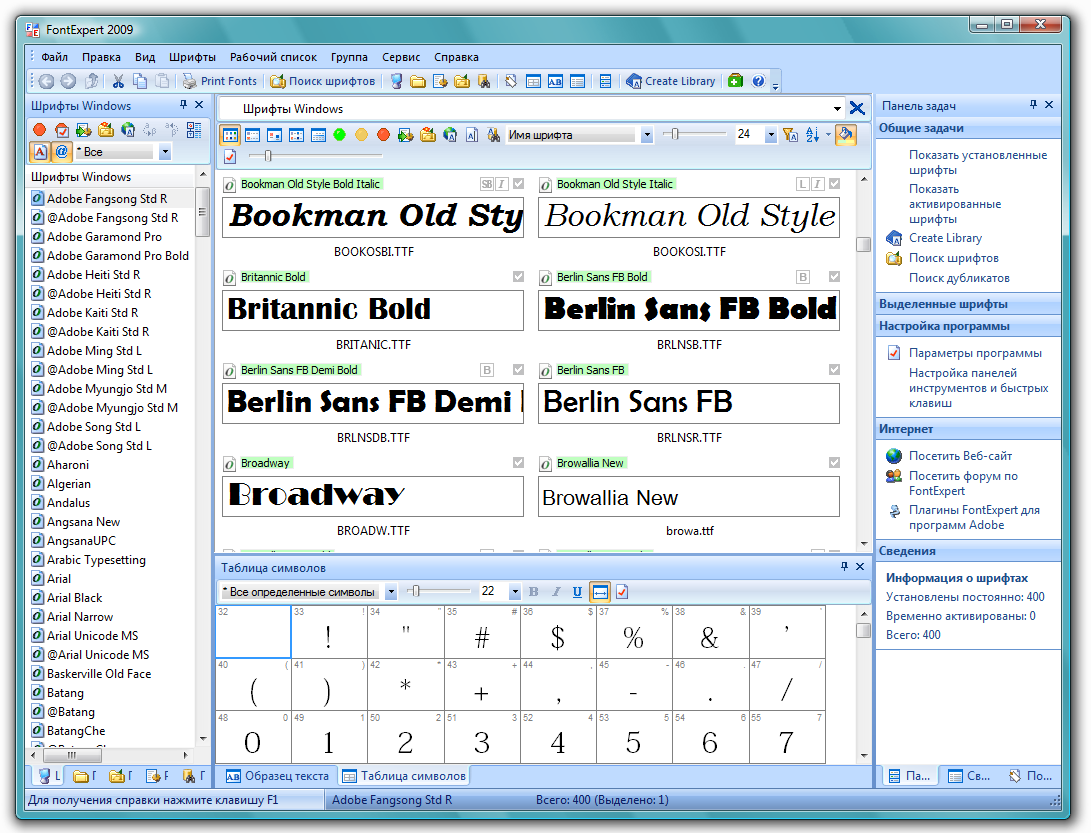Viewport: 1091px width, 833px height.
Task: Expand the Выделенные шрифты section header
Action: point(968,304)
